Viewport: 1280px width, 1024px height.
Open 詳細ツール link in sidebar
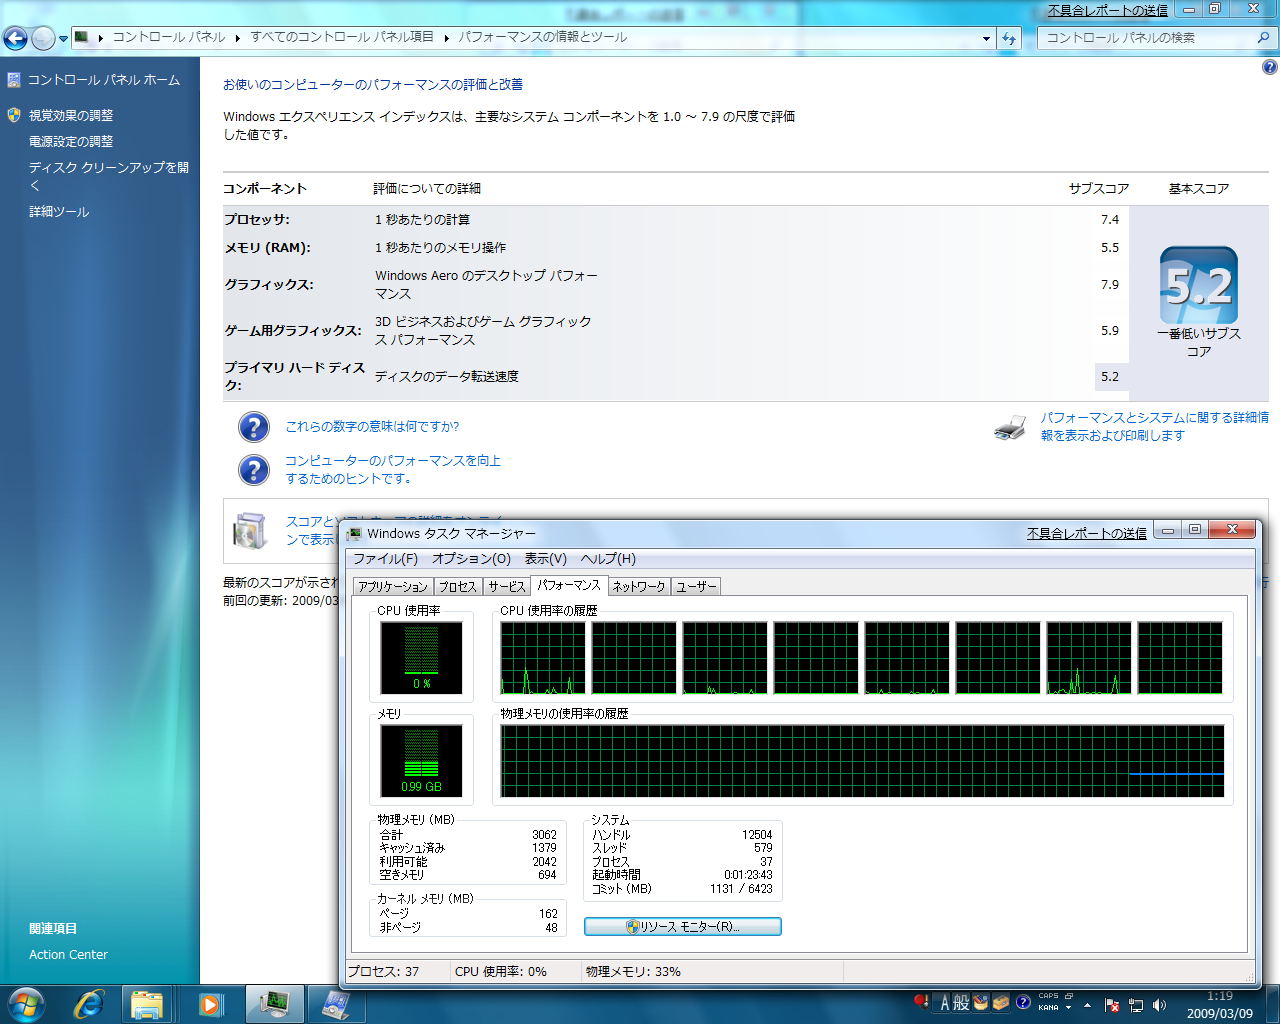pos(59,212)
